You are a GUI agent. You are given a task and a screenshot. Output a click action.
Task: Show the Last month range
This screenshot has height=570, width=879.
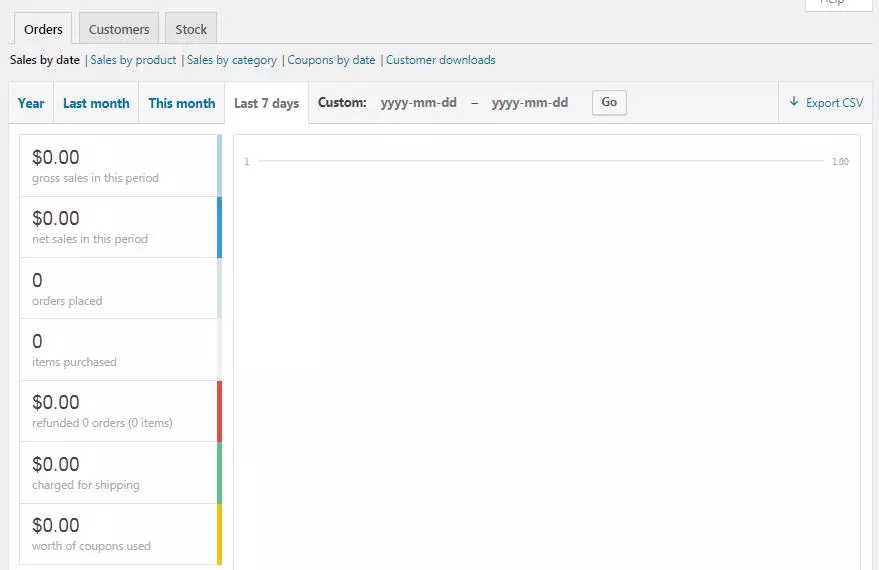pos(96,103)
